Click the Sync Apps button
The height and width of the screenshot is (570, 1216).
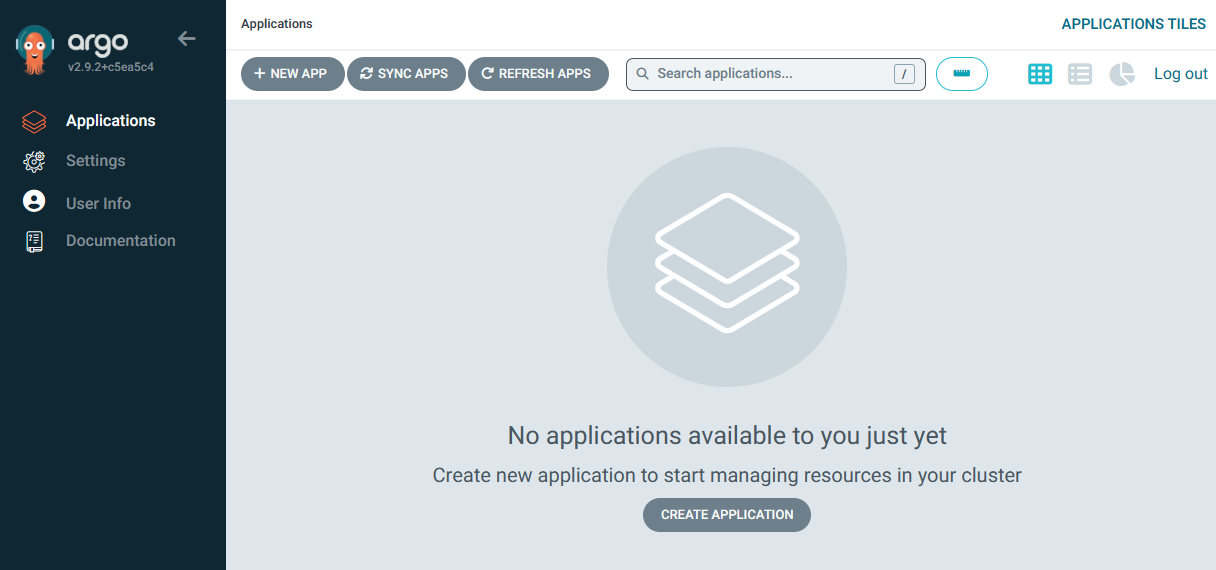(x=406, y=74)
